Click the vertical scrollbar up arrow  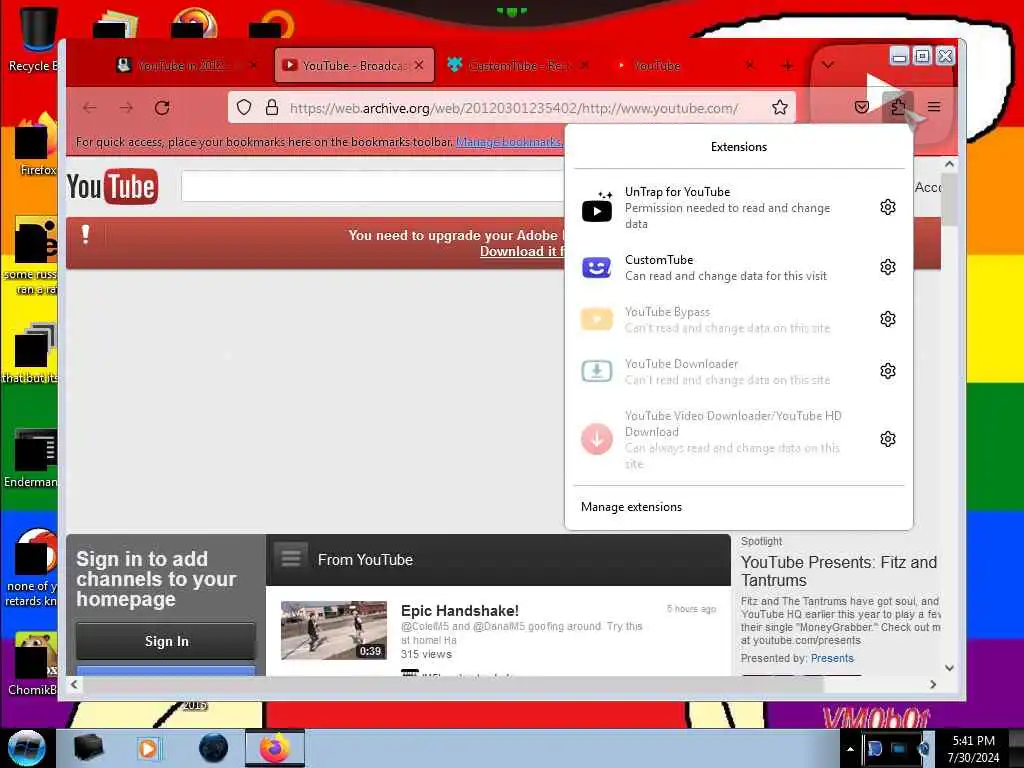(x=950, y=165)
